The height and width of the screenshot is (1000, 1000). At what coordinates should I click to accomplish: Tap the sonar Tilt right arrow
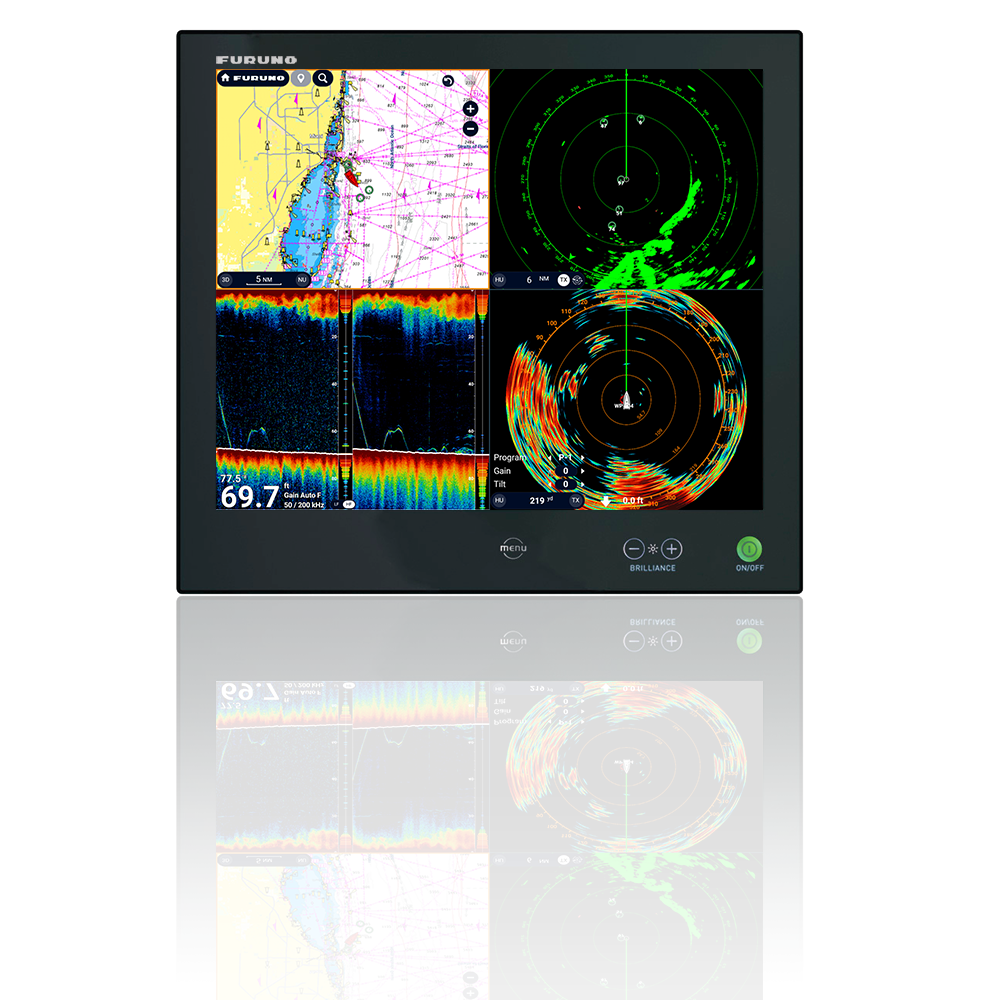tap(582, 484)
